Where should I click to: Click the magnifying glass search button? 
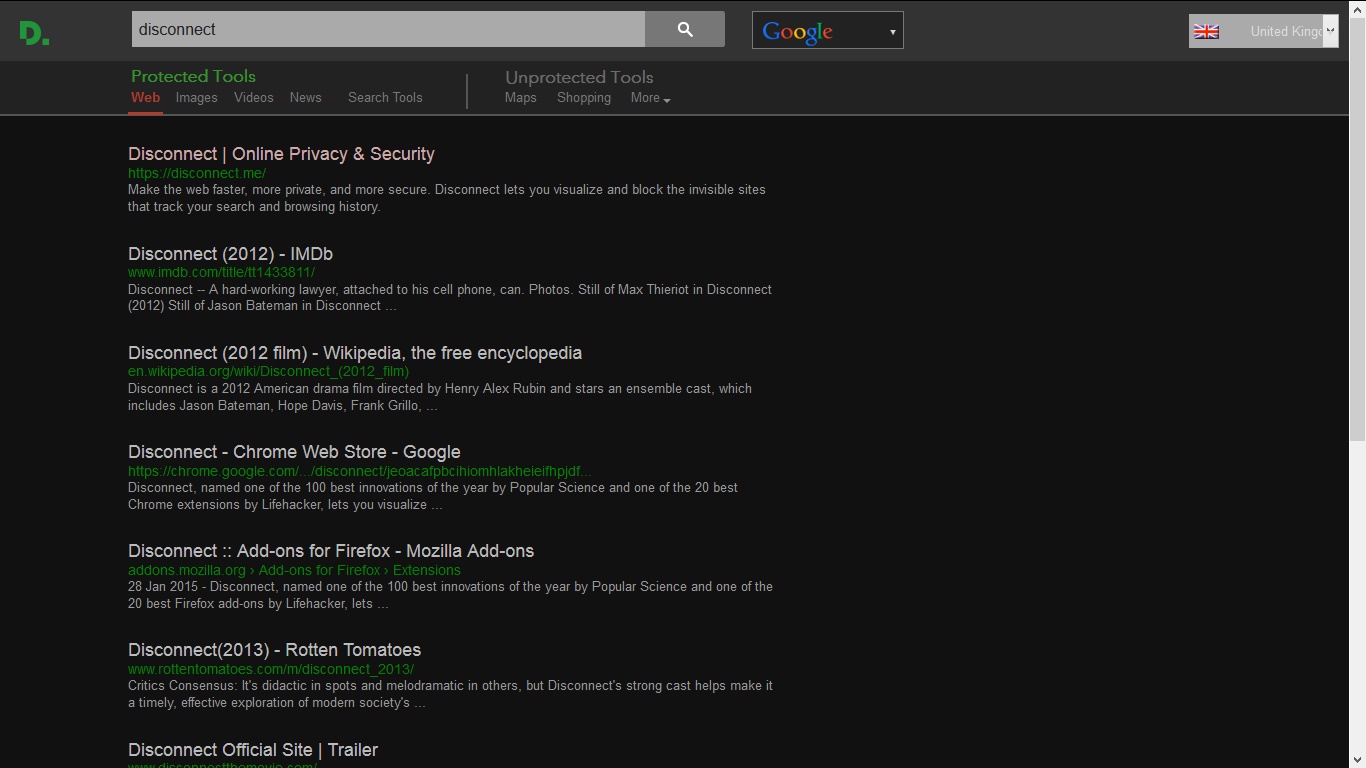pyautogui.click(x=684, y=29)
